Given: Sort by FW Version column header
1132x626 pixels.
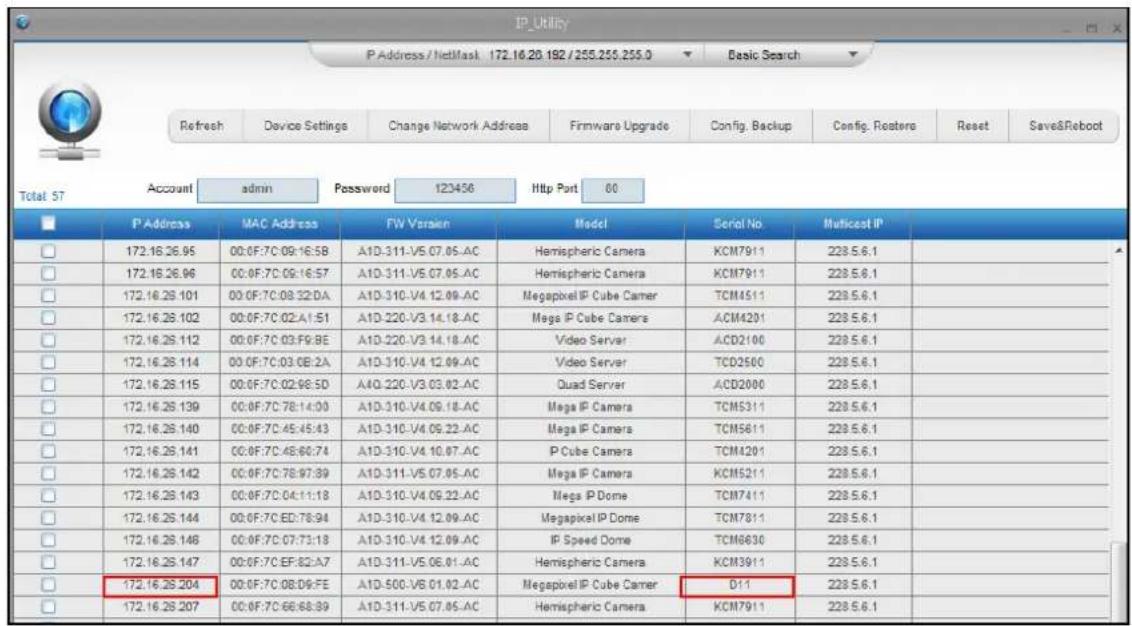Looking at the screenshot, I should tap(418, 224).
